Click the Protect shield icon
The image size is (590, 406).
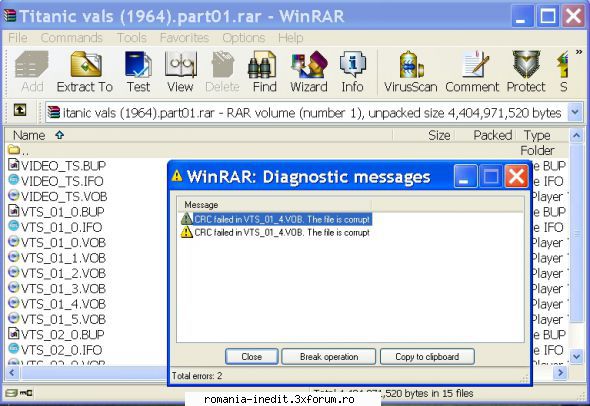click(x=526, y=72)
